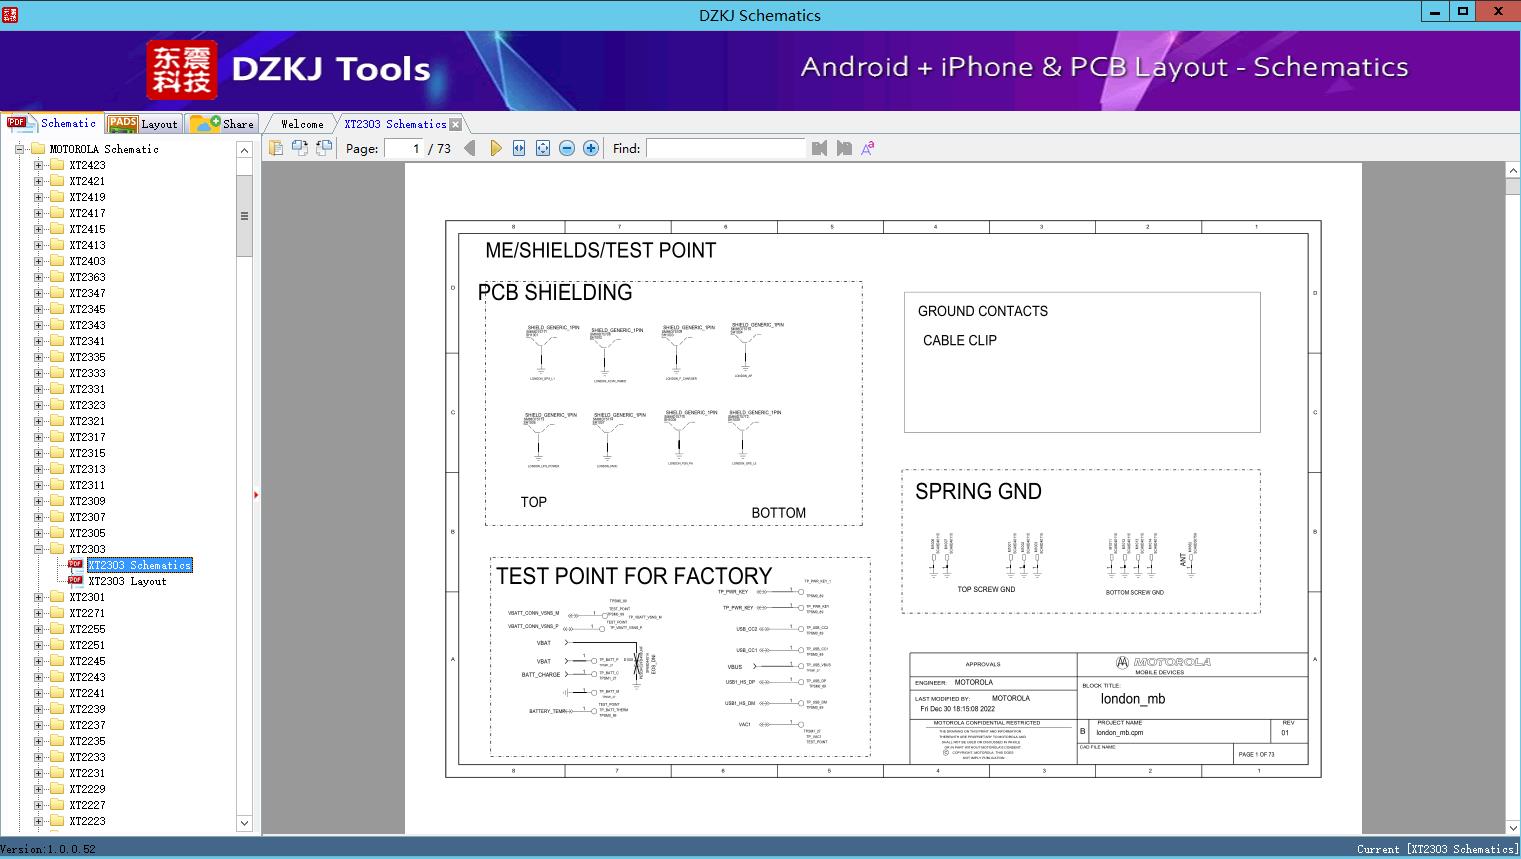
Task: Click the XT2341 folder icon
Action: [x=57, y=341]
